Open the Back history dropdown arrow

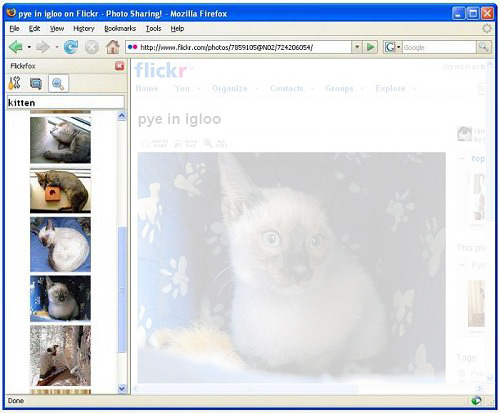coord(29,47)
